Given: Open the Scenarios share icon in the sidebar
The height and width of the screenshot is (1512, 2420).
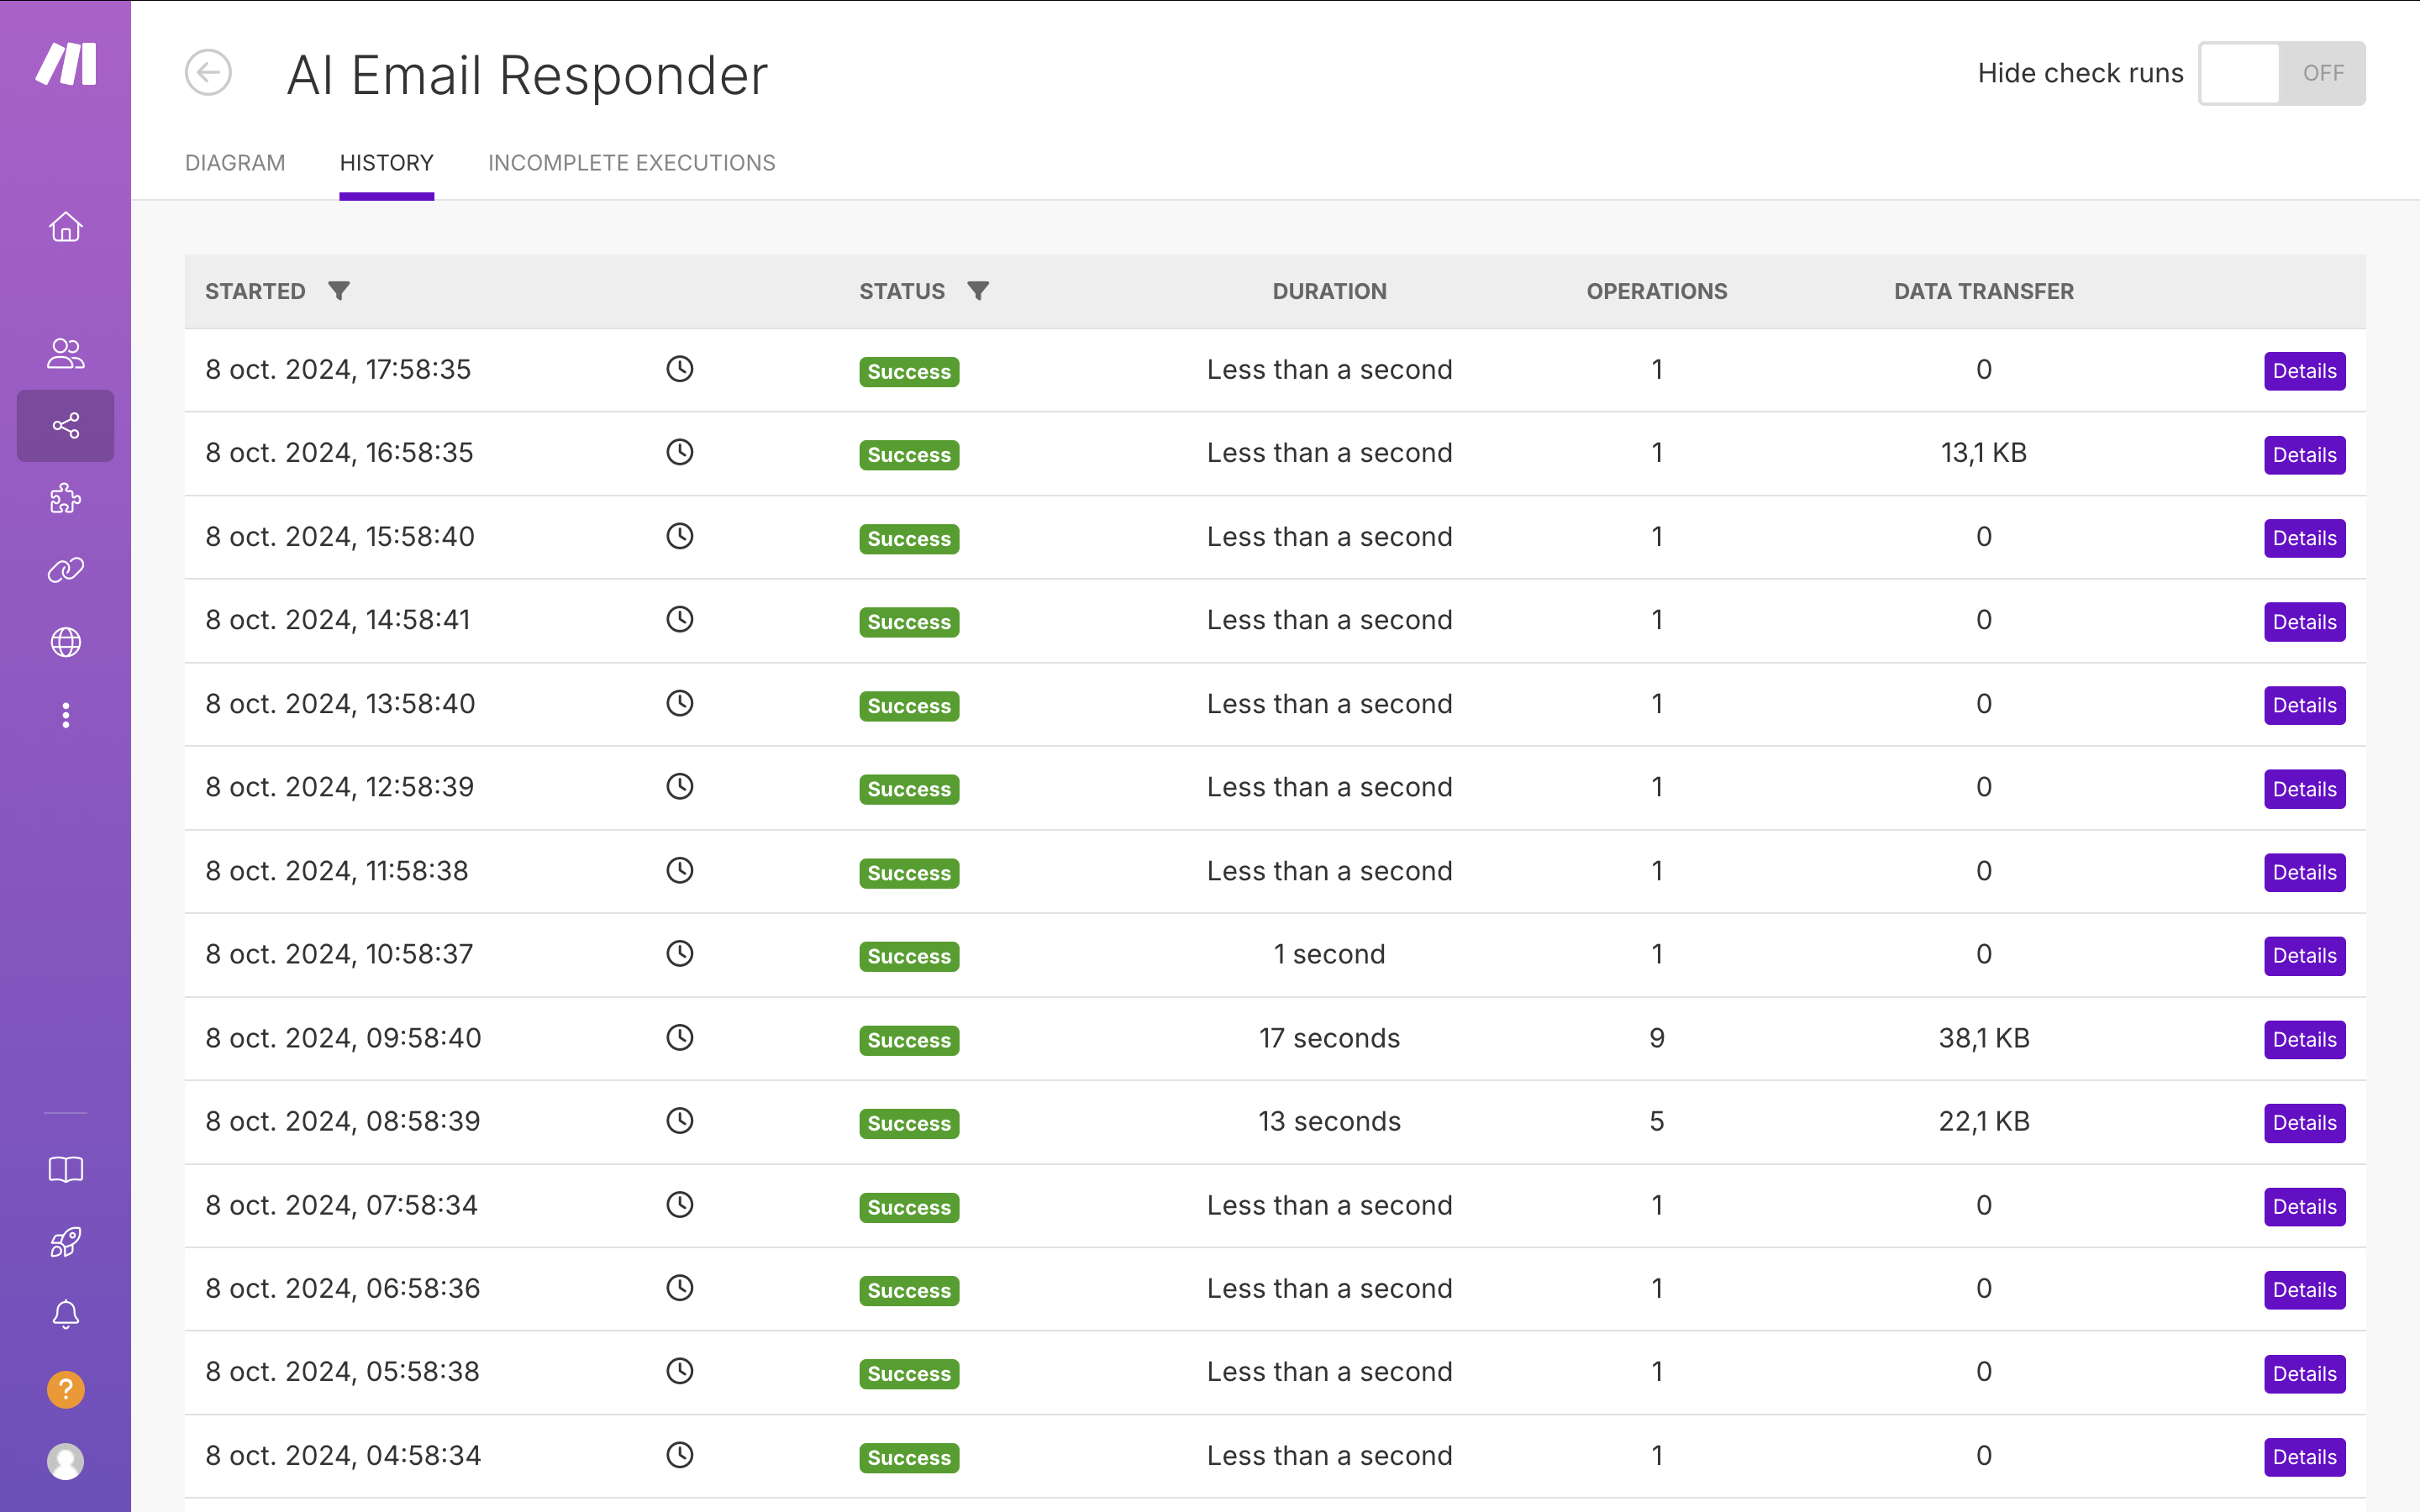Looking at the screenshot, I should 65,426.
